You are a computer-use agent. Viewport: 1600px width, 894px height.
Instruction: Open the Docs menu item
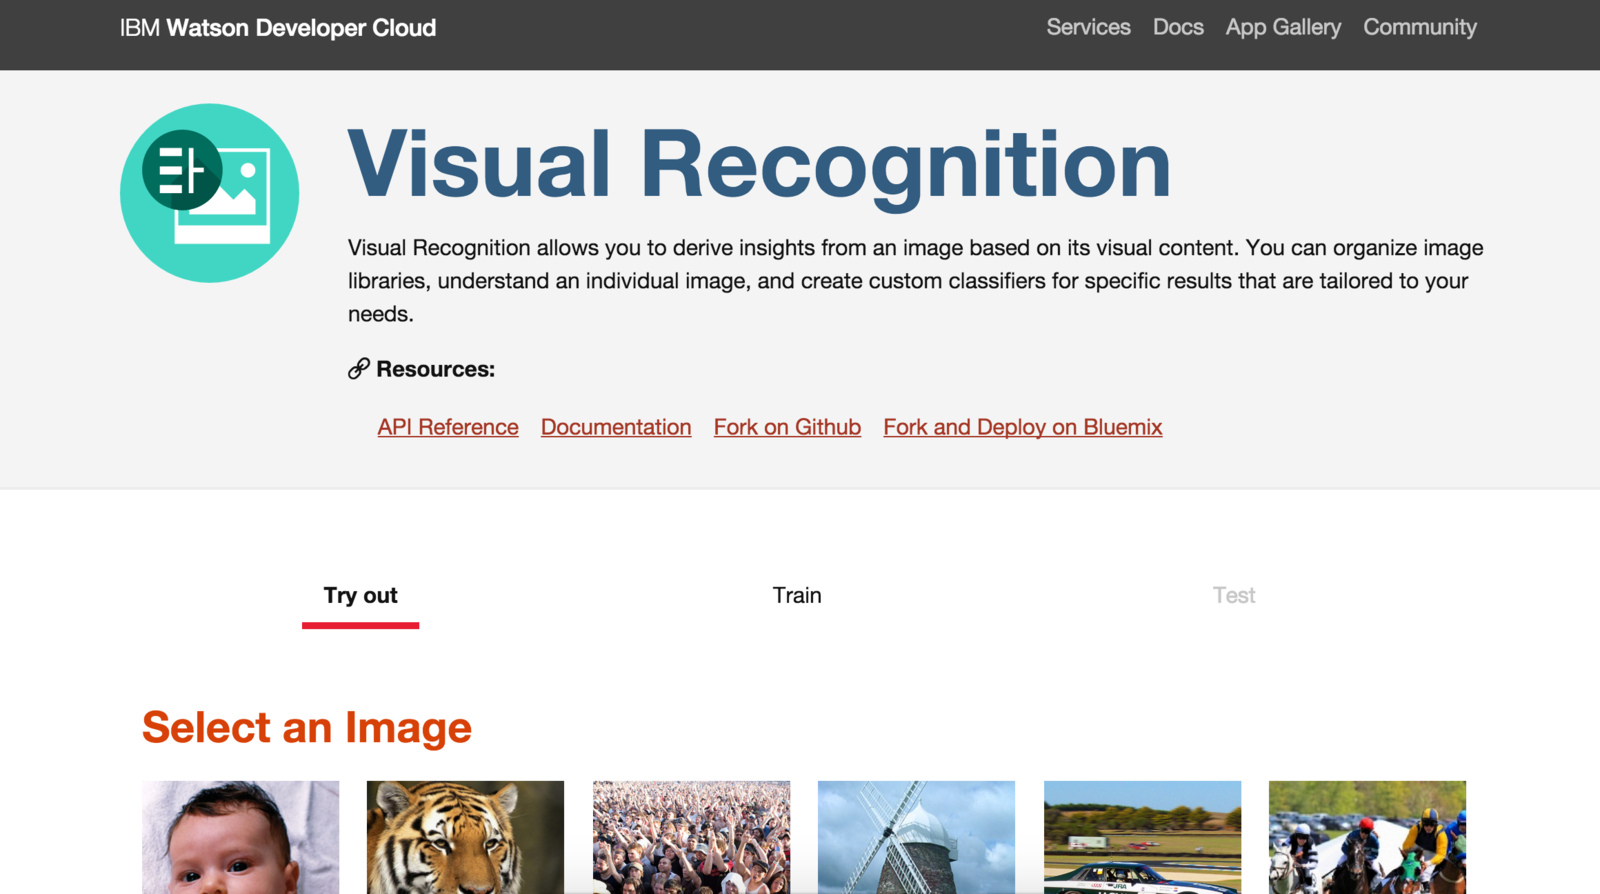click(1178, 28)
